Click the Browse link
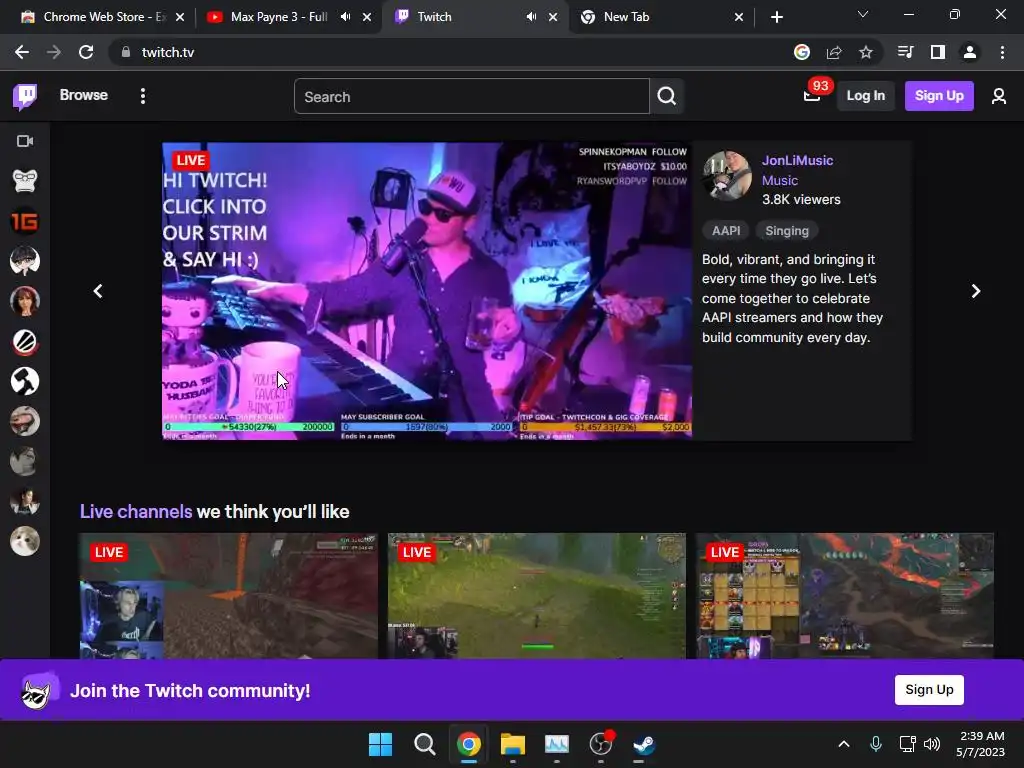The image size is (1024, 768). point(84,95)
